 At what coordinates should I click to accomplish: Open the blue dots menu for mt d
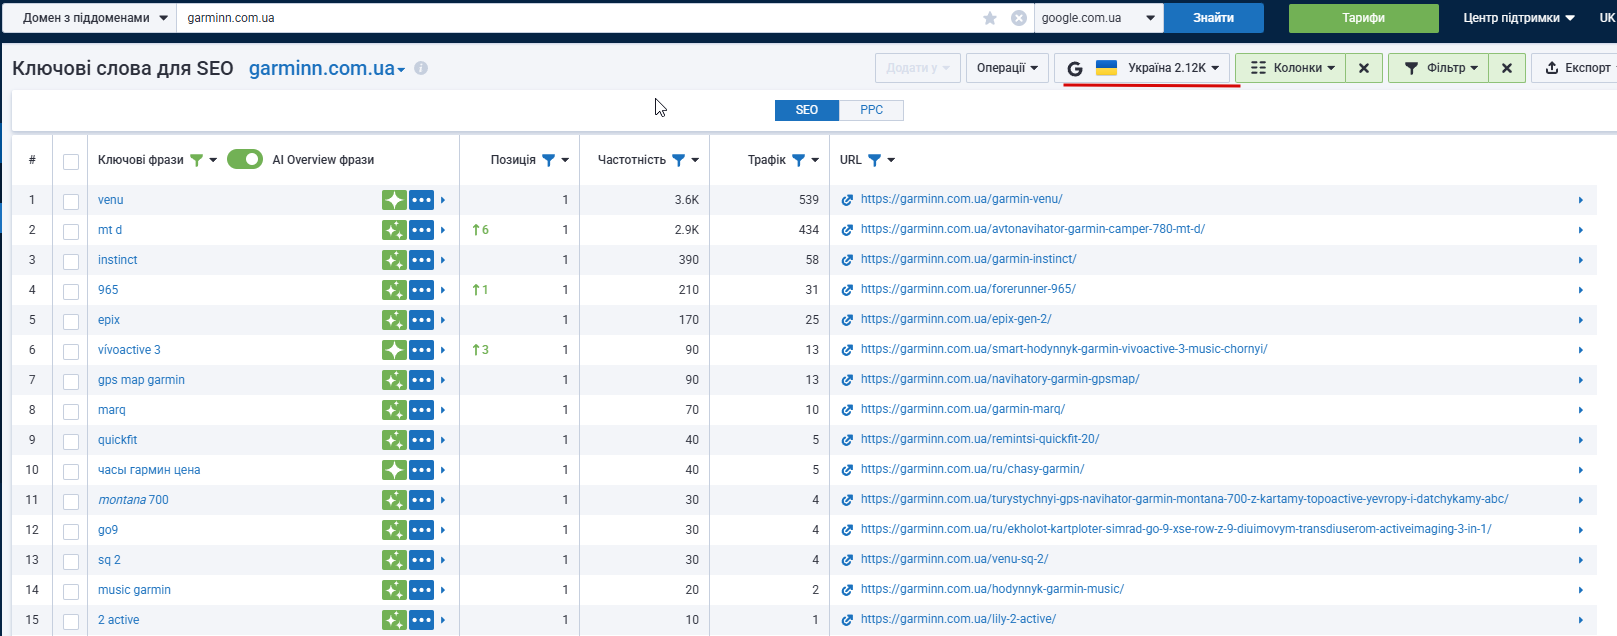click(421, 230)
